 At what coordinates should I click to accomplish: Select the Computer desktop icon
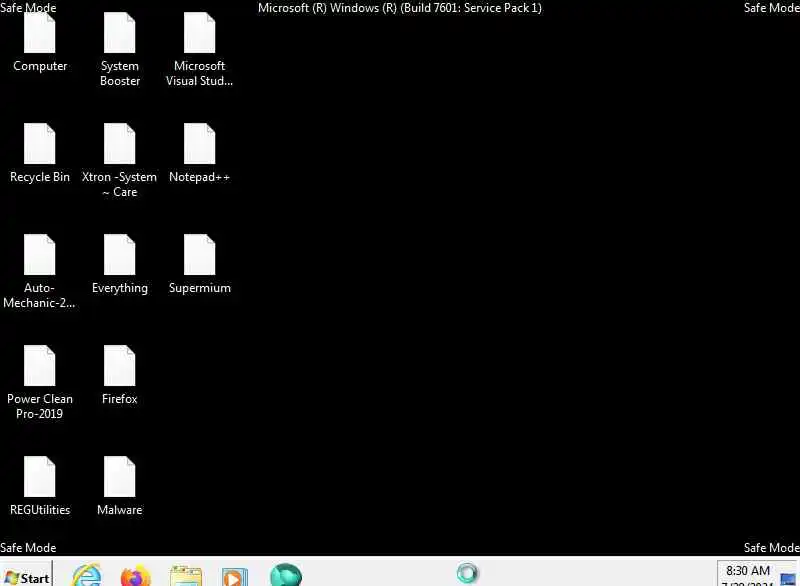[40, 43]
